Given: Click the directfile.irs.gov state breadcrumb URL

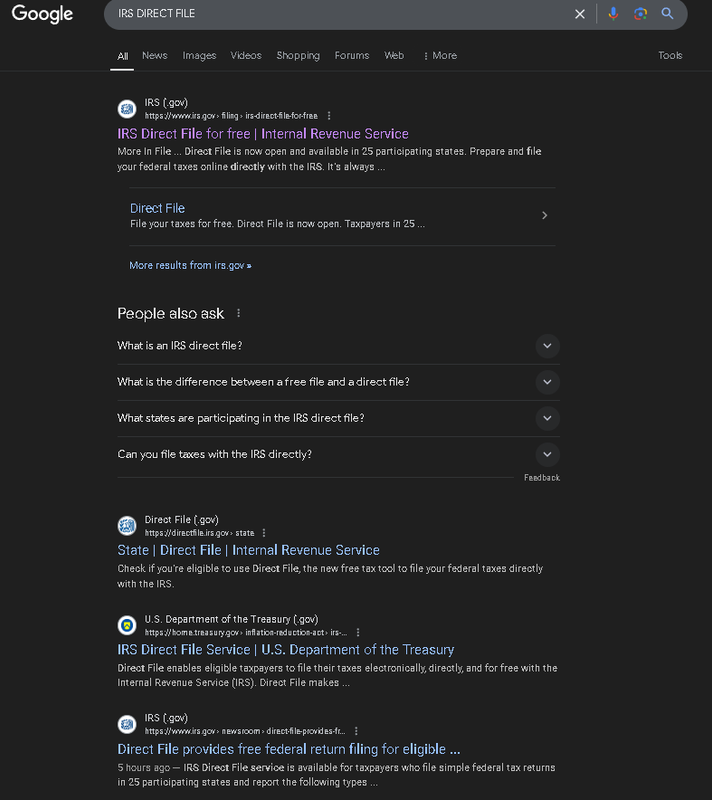Looking at the screenshot, I should [199, 533].
